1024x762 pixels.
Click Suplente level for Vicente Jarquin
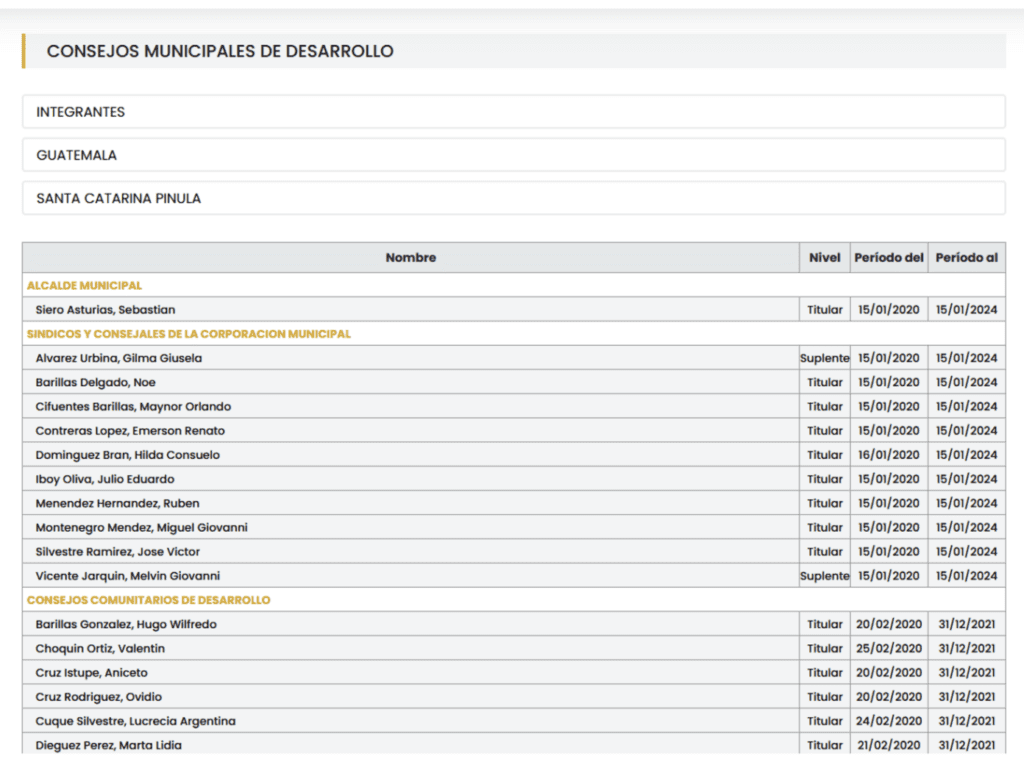pyautogui.click(x=825, y=576)
